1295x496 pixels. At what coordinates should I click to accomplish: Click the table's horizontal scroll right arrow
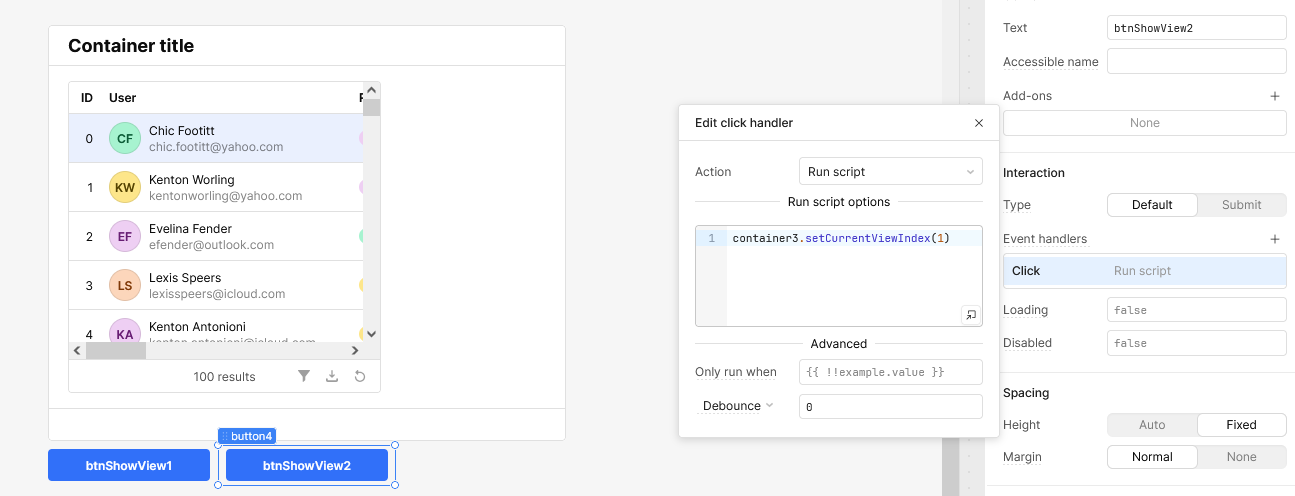point(354,351)
